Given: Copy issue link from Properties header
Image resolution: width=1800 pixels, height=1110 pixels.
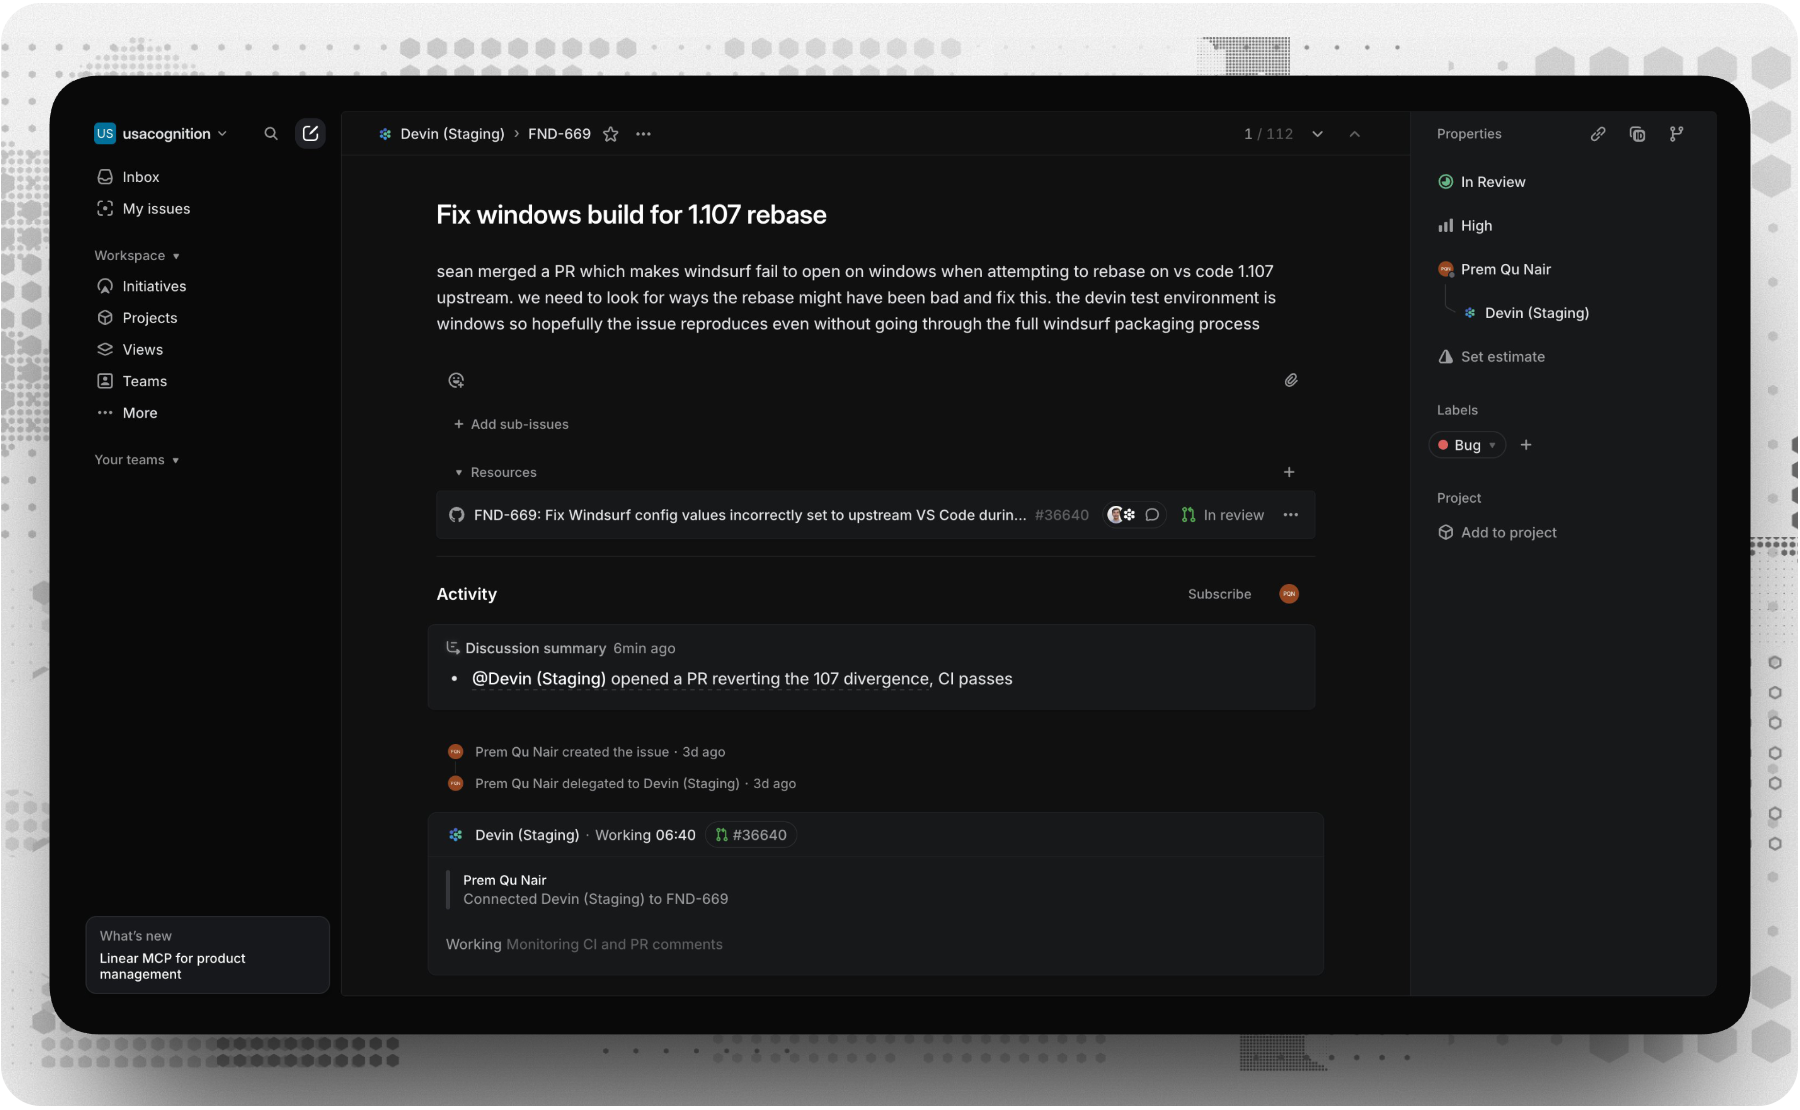Looking at the screenshot, I should (1598, 134).
